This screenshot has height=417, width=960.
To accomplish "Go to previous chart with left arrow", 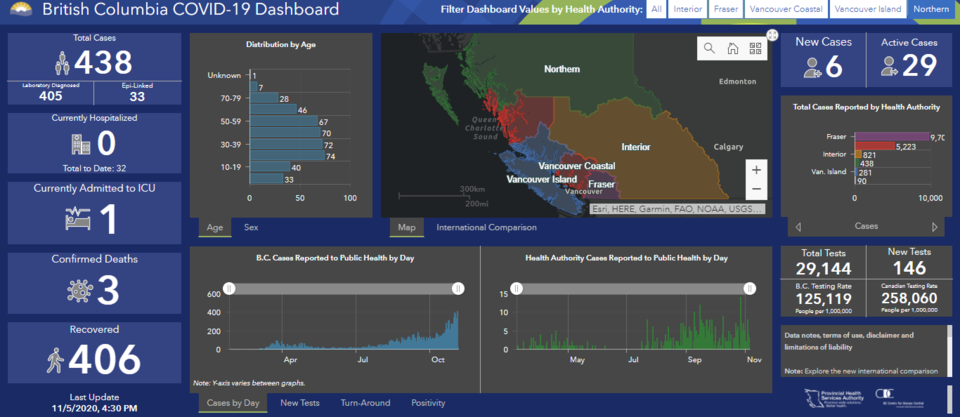I will (798, 227).
